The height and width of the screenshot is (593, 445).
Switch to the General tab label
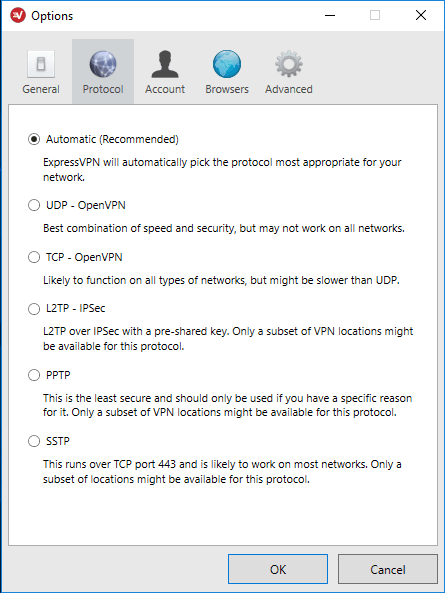(x=41, y=89)
